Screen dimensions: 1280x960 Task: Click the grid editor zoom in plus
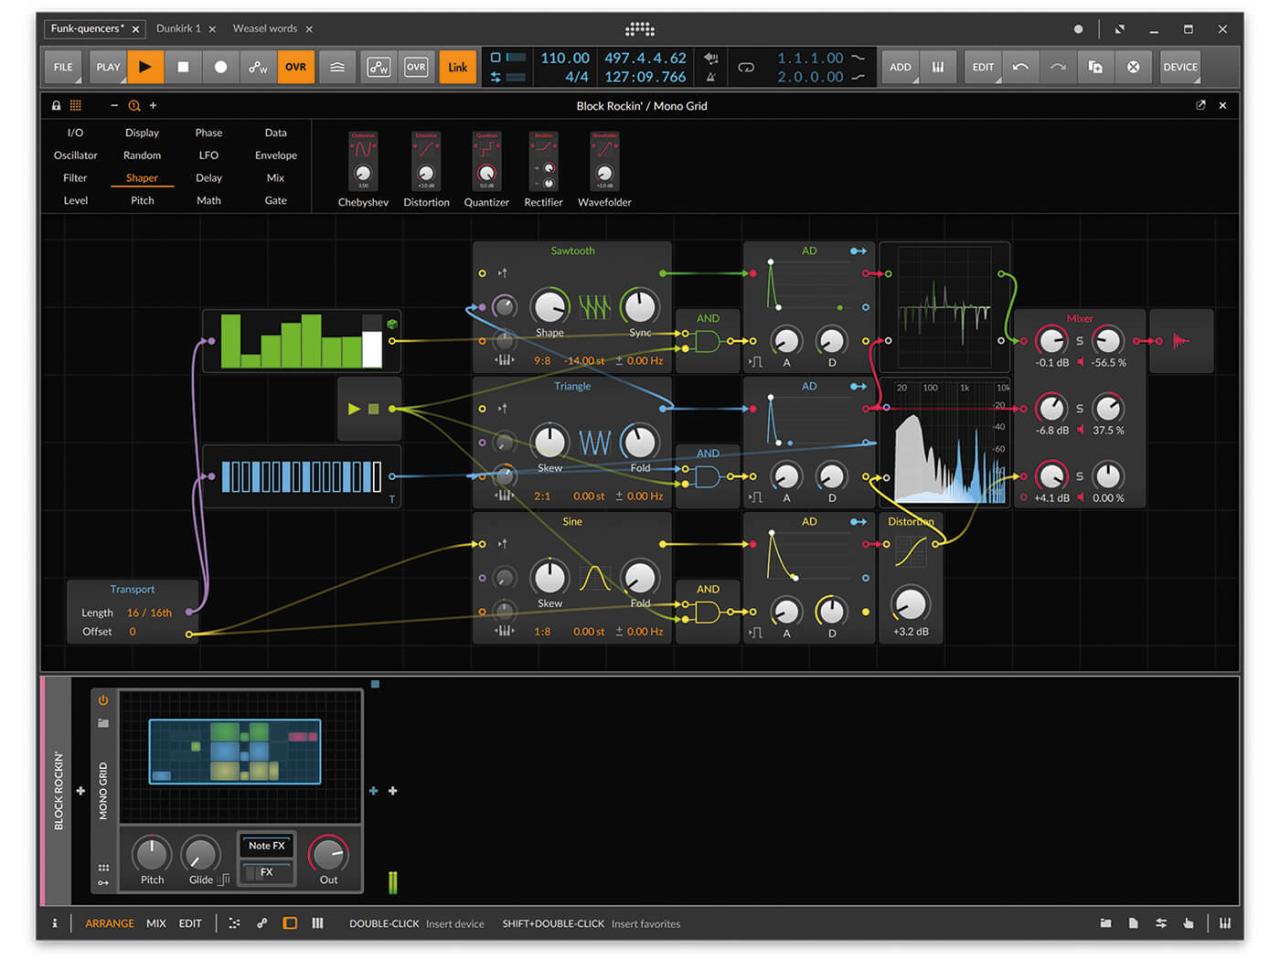pos(153,105)
